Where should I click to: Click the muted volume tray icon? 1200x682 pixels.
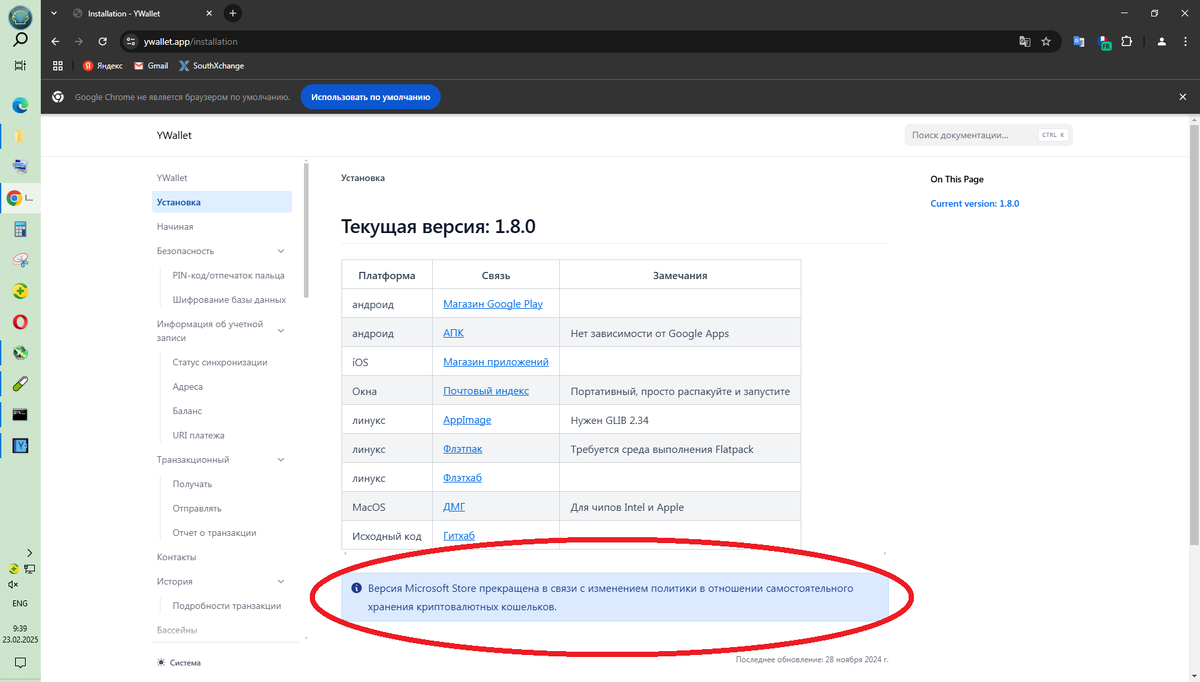[x=13, y=584]
